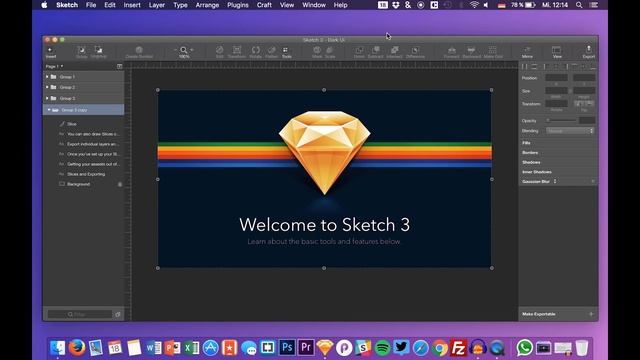The image size is (640, 360).
Task: Toggle the Gaussian Blur checkbox
Action: [x=593, y=182]
